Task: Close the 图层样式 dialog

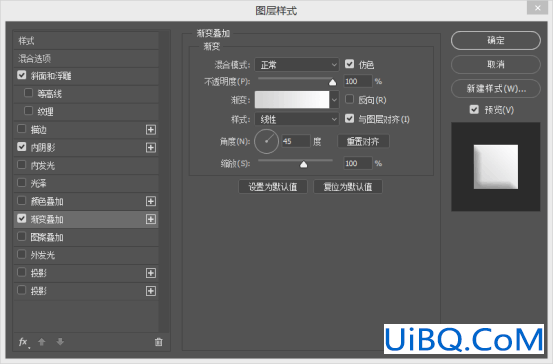Action: click(537, 8)
